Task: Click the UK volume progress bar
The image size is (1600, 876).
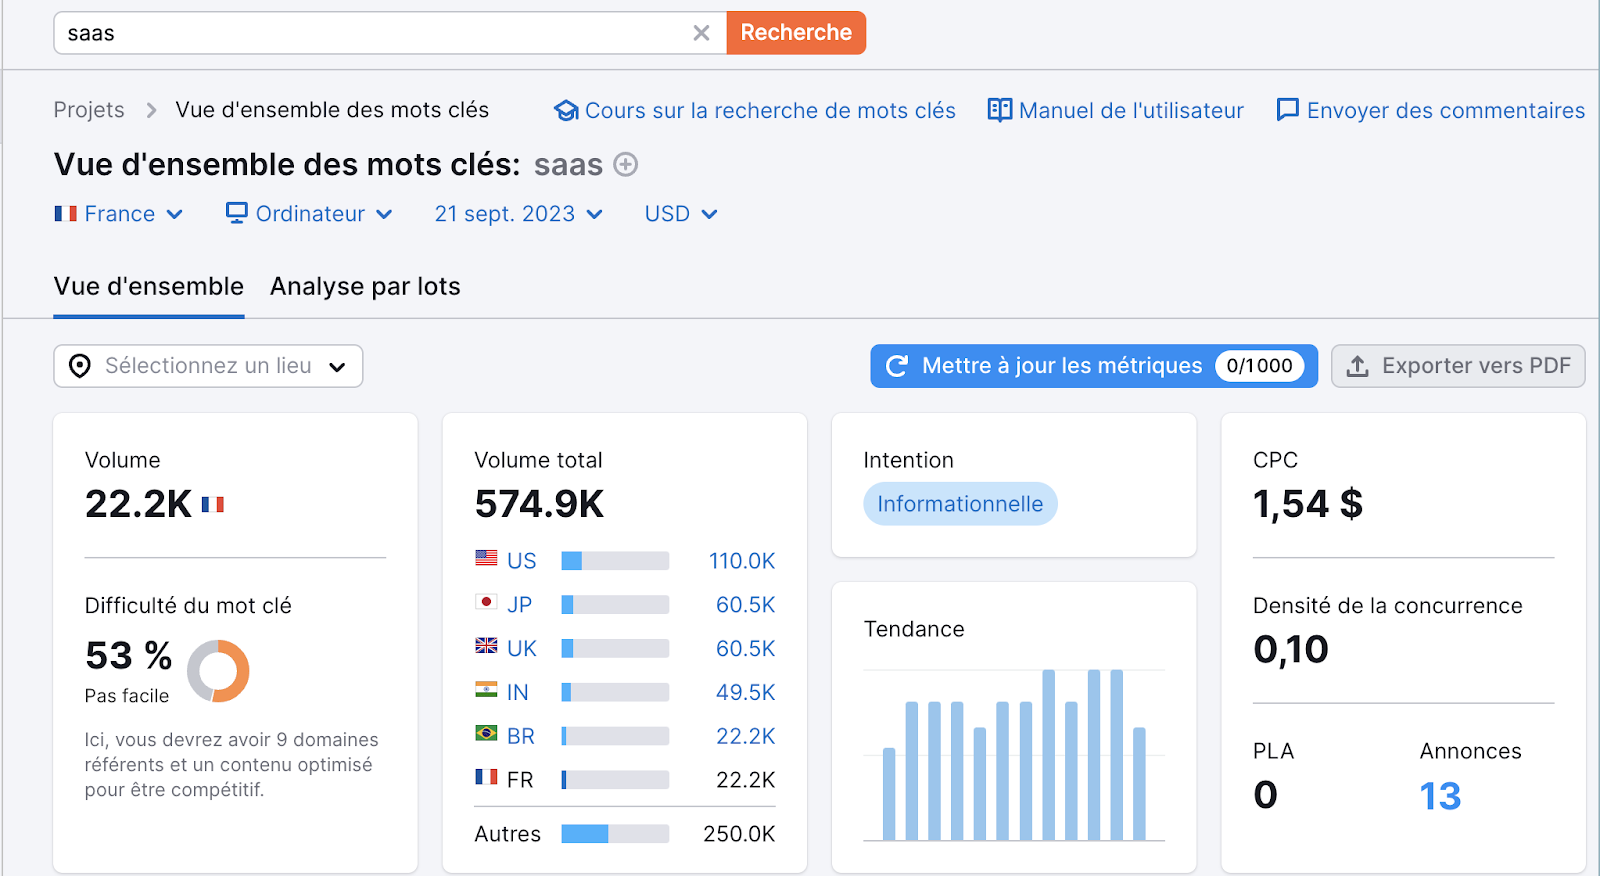Action: pos(615,649)
